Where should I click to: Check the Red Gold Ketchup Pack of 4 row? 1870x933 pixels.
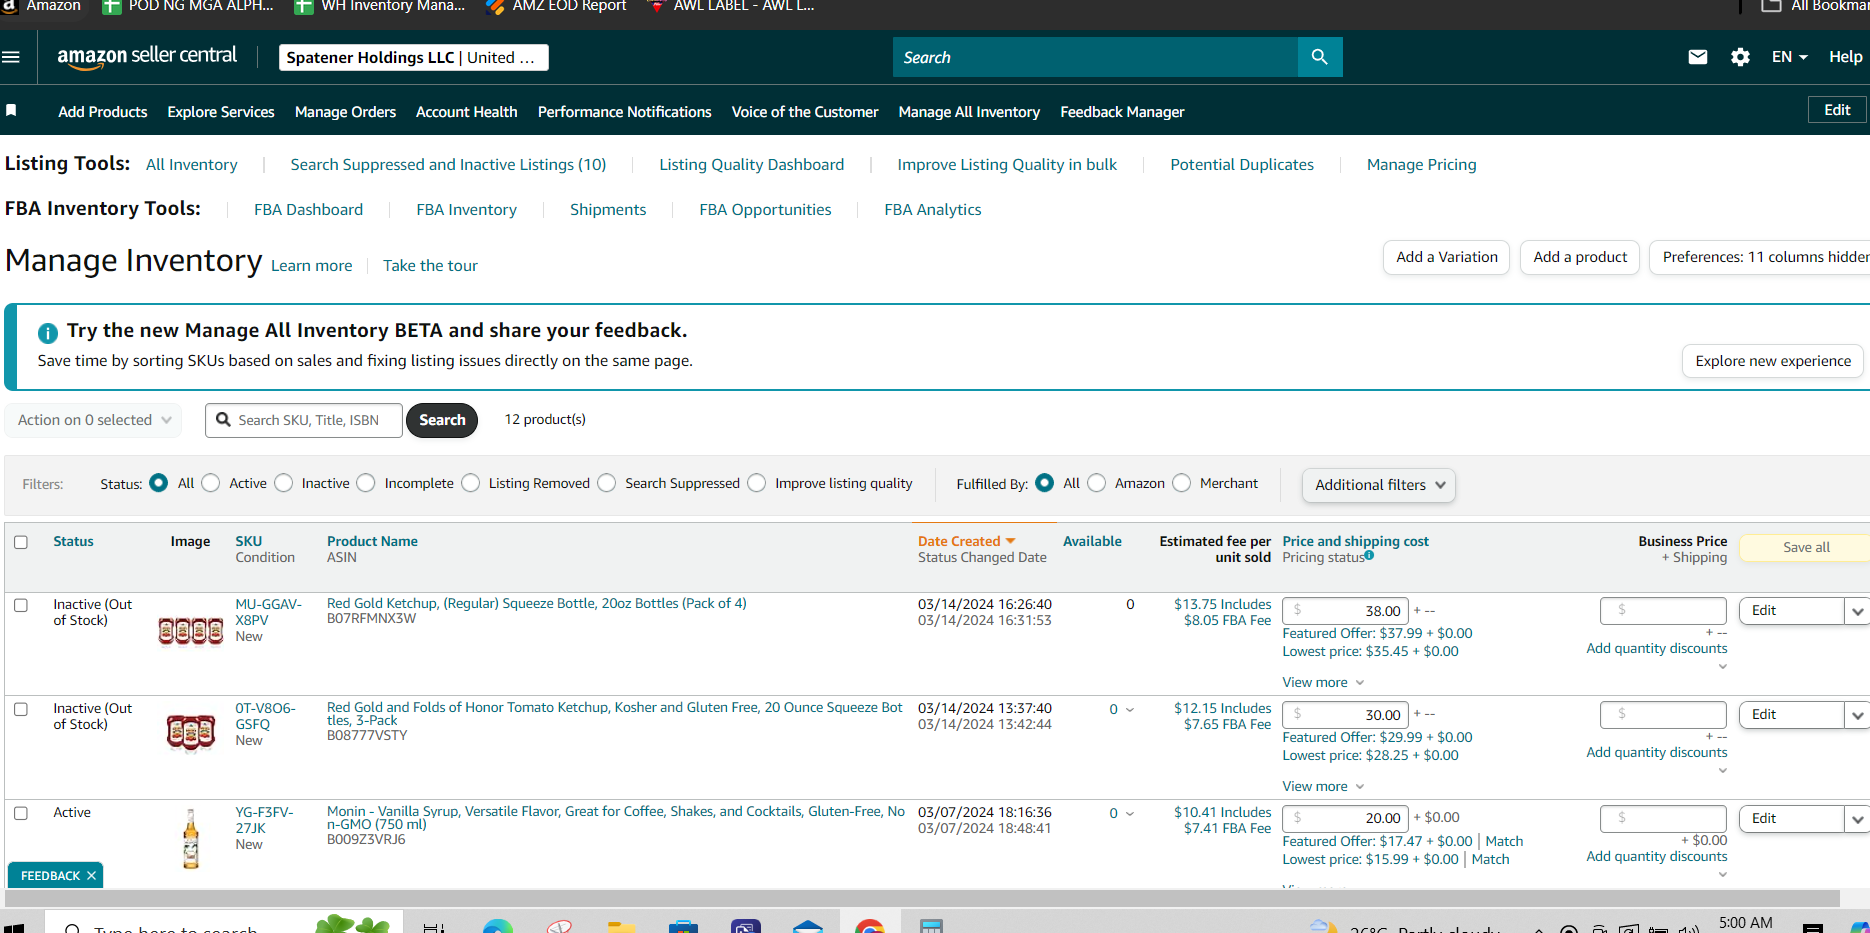click(21, 605)
